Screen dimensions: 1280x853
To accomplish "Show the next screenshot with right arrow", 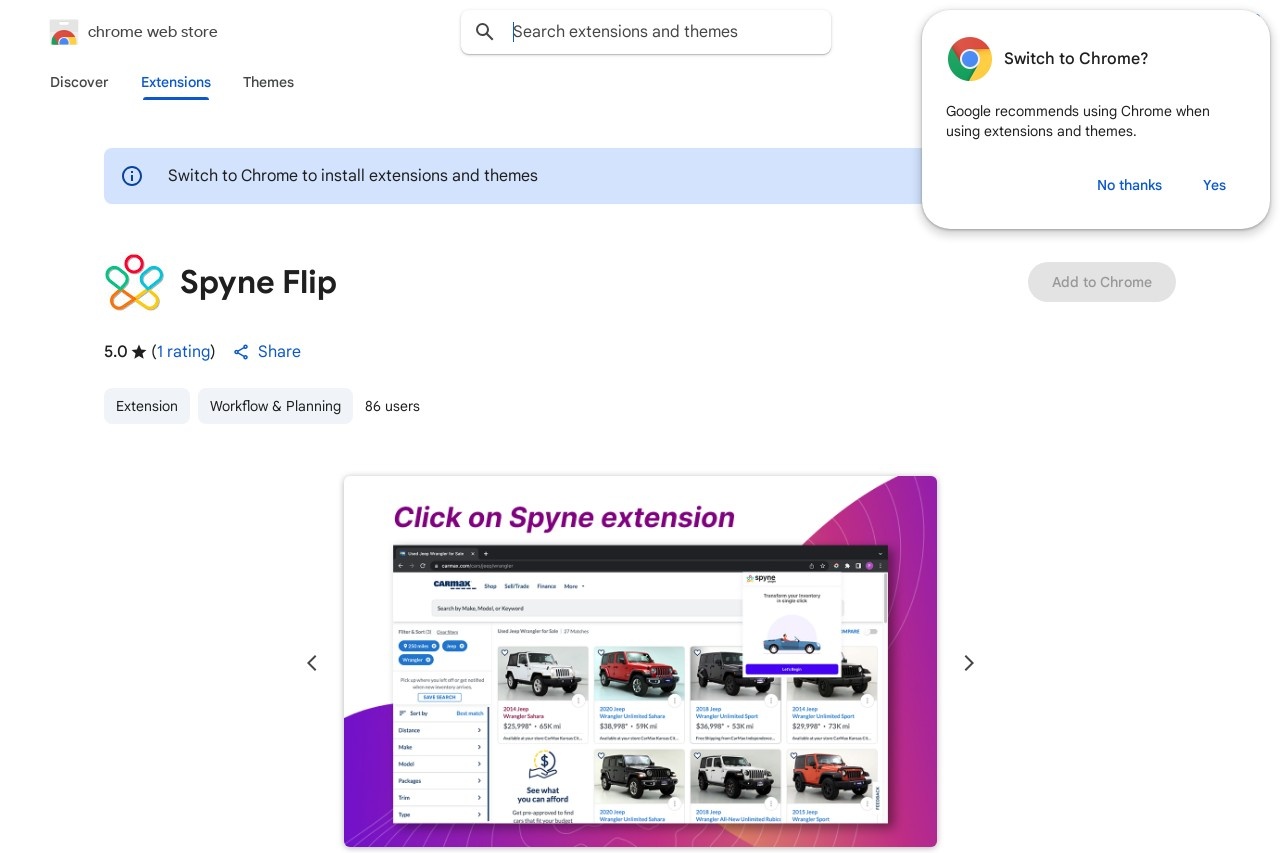I will point(968,663).
